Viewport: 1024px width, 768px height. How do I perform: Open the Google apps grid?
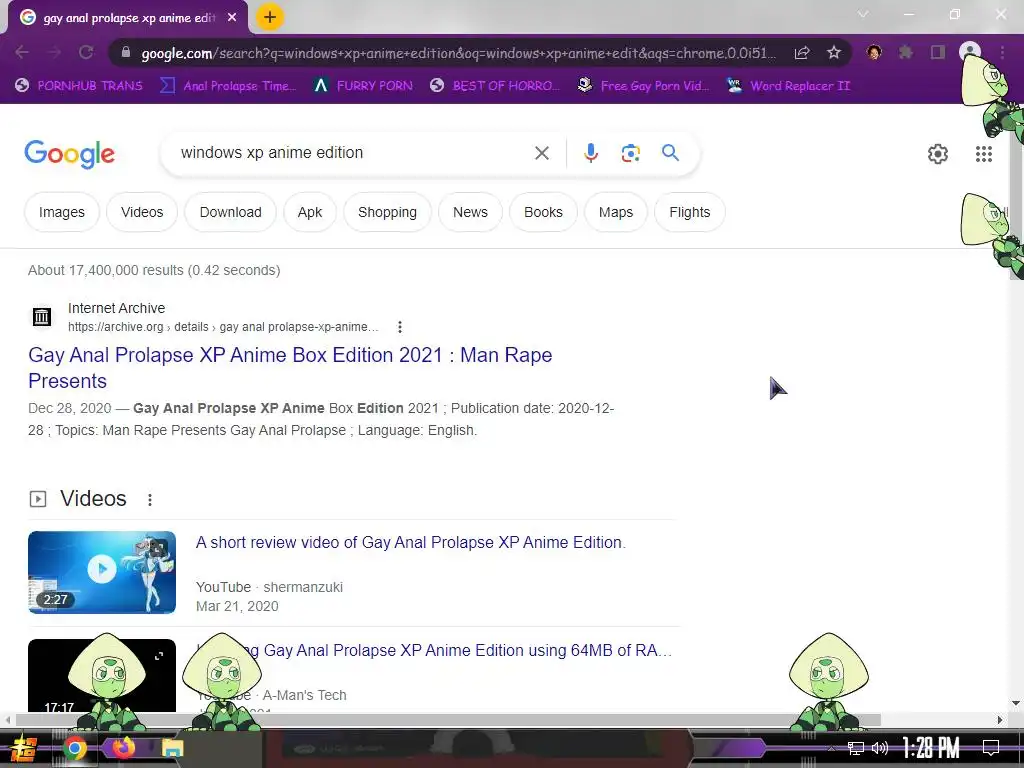(984, 154)
